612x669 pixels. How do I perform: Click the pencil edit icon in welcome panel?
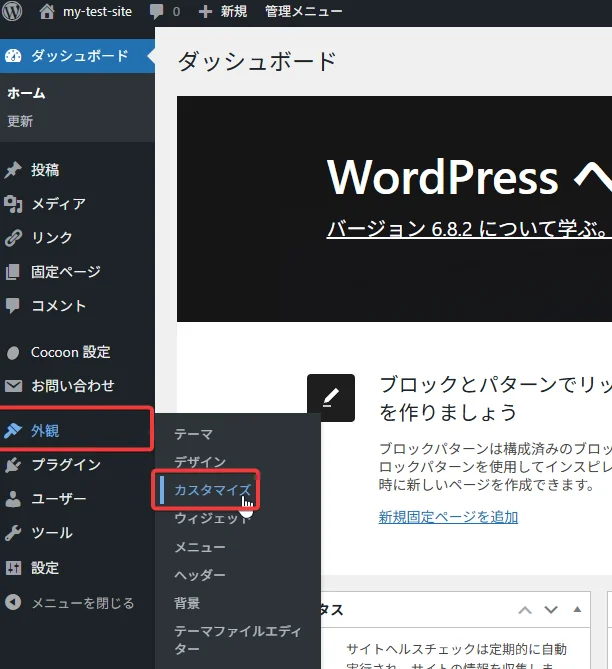331,398
